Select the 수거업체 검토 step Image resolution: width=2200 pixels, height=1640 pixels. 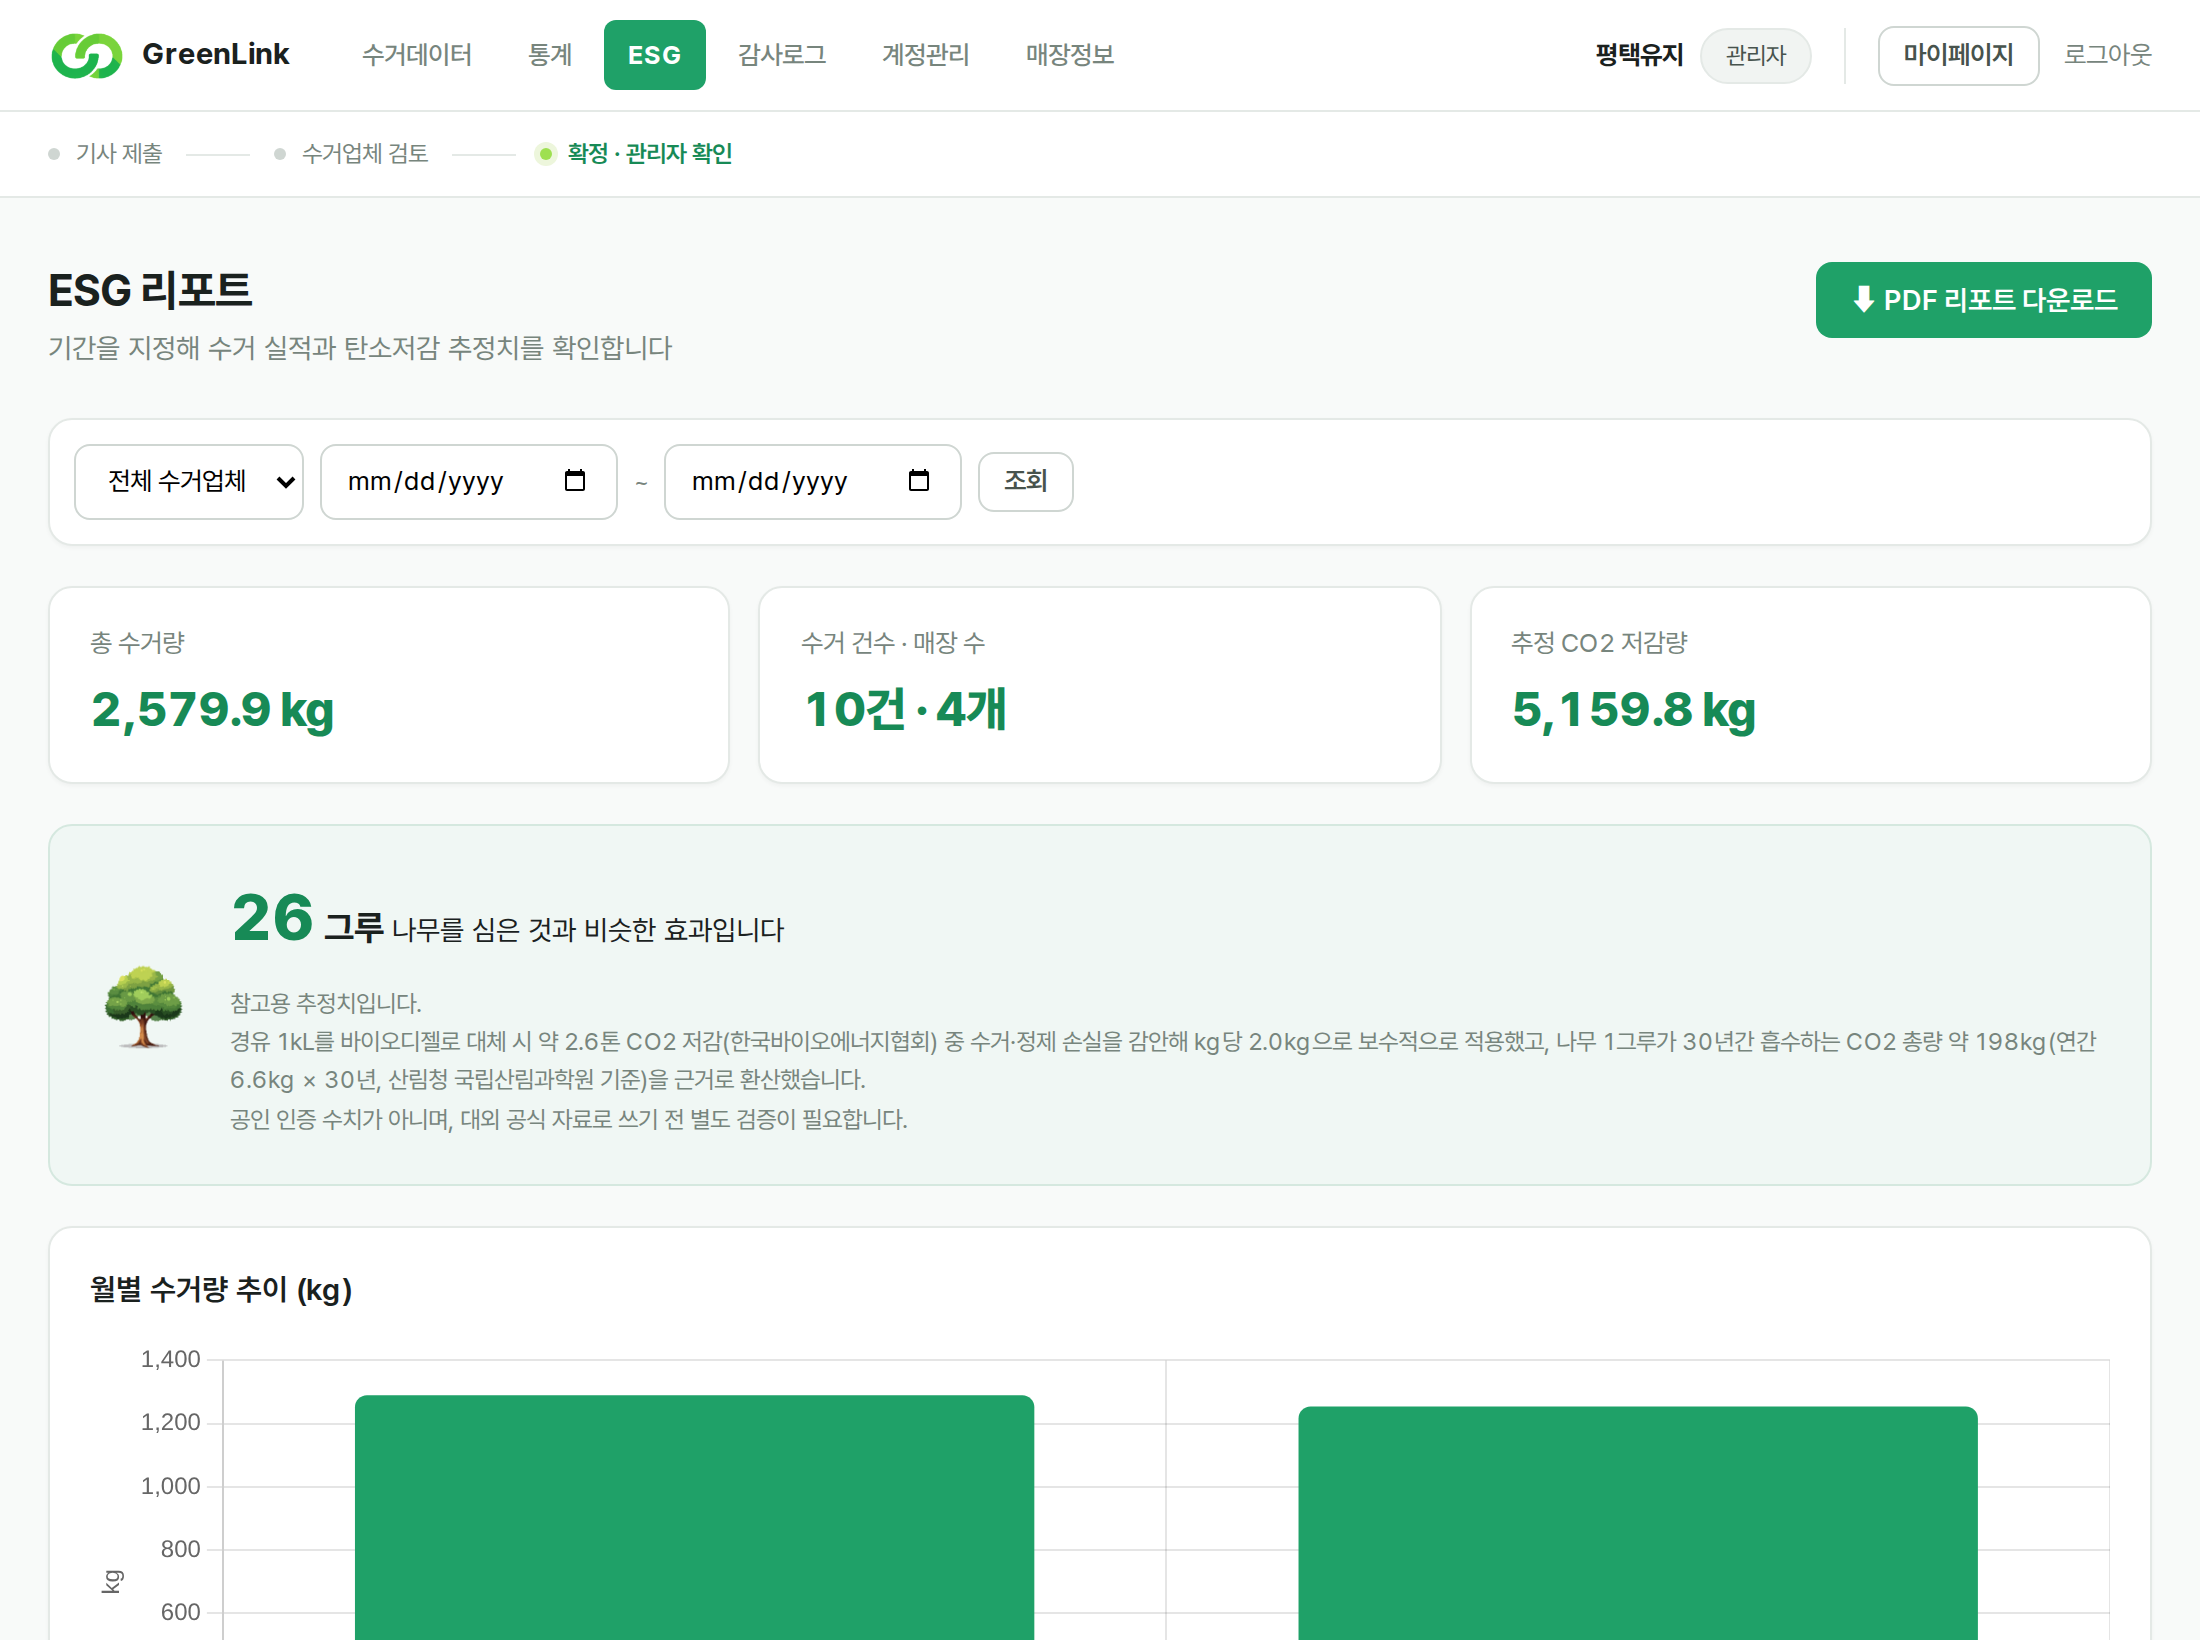(365, 153)
